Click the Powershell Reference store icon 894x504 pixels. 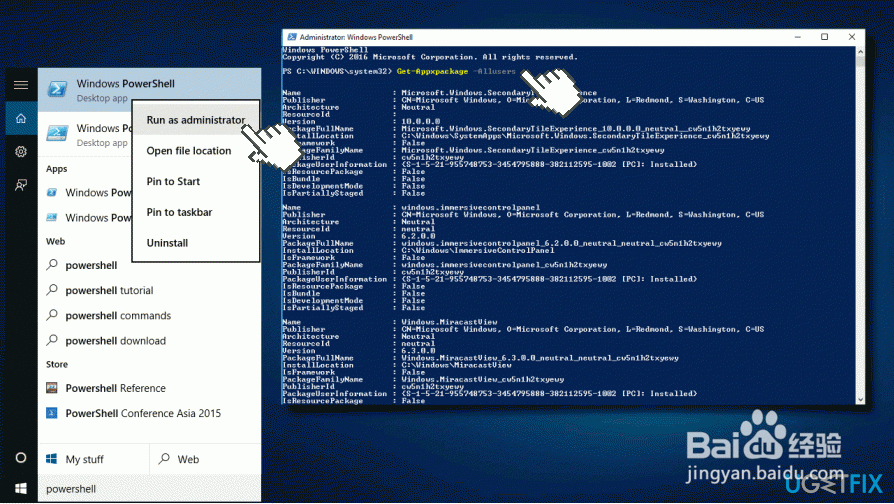click(x=51, y=388)
